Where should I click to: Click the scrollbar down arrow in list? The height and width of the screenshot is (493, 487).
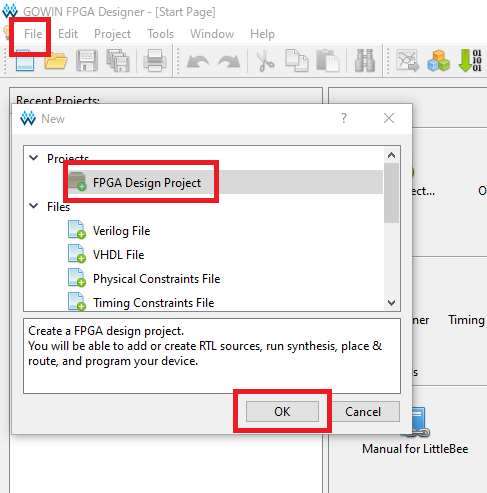(392, 303)
